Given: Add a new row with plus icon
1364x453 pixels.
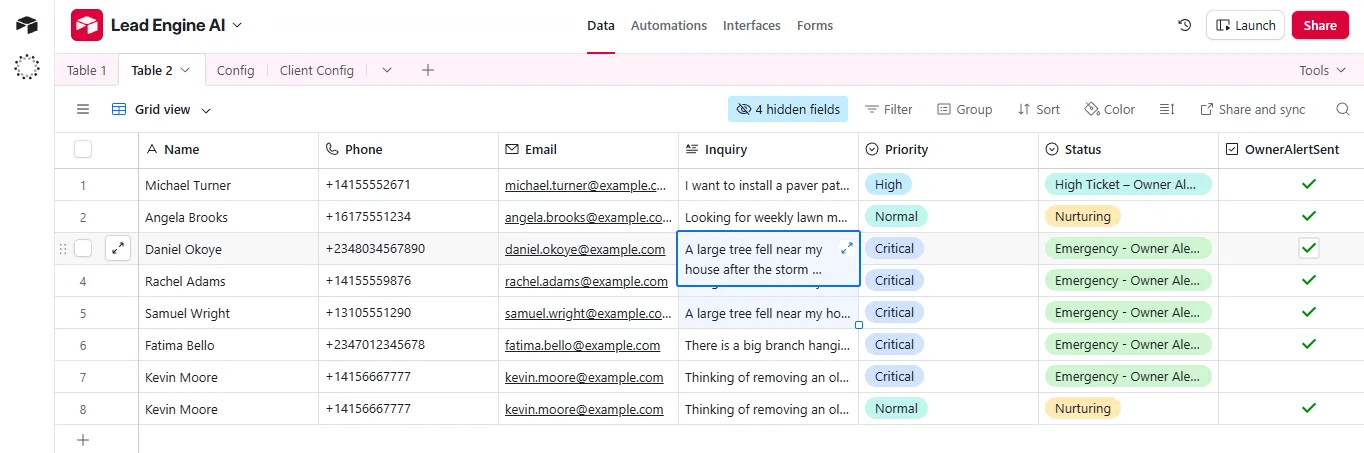Looking at the screenshot, I should tap(83, 439).
